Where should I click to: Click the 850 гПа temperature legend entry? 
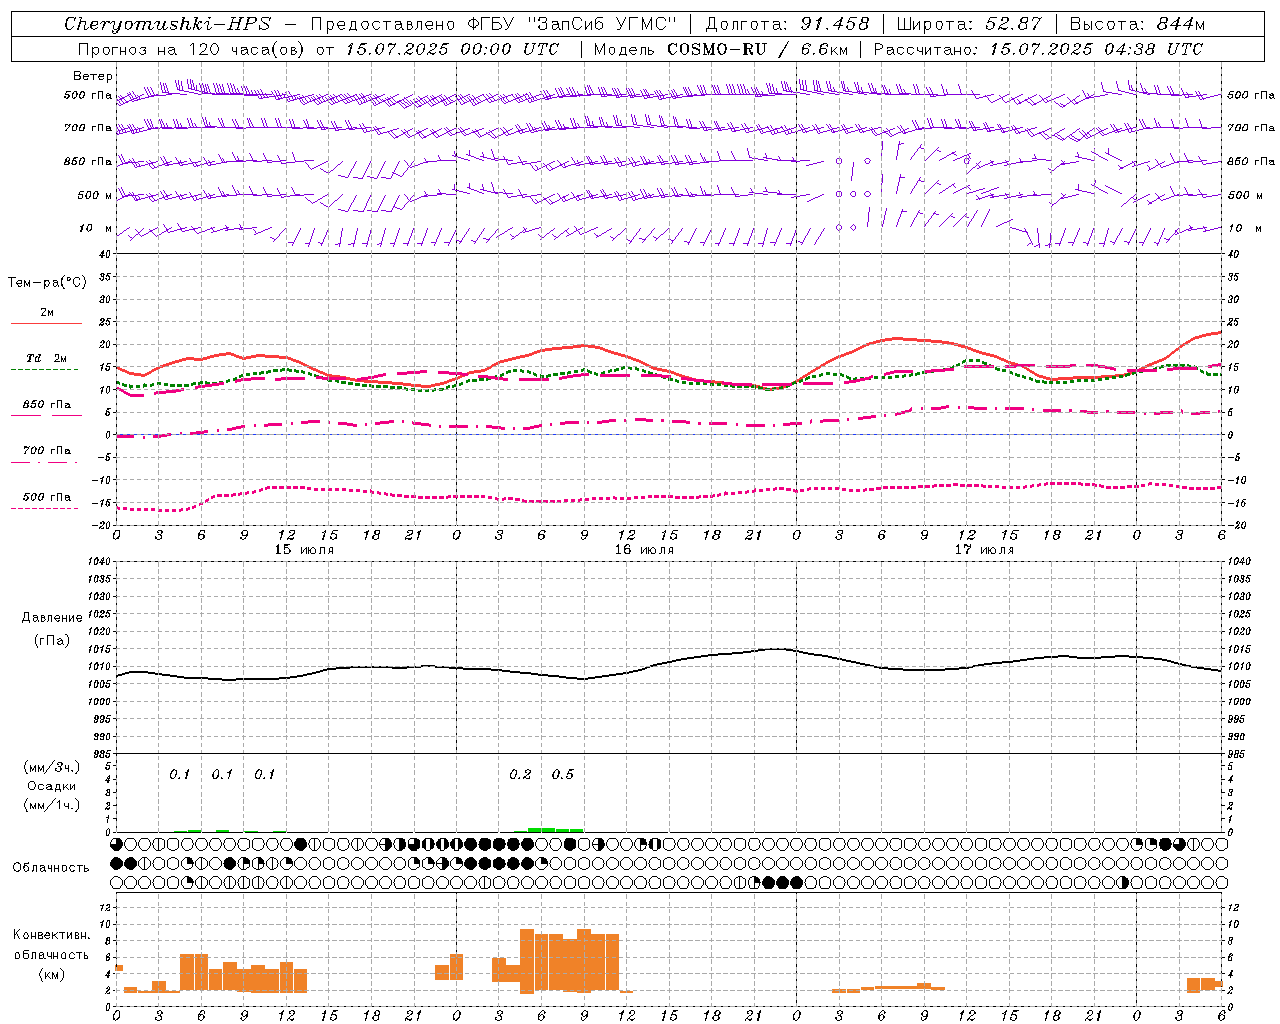coord(47,405)
